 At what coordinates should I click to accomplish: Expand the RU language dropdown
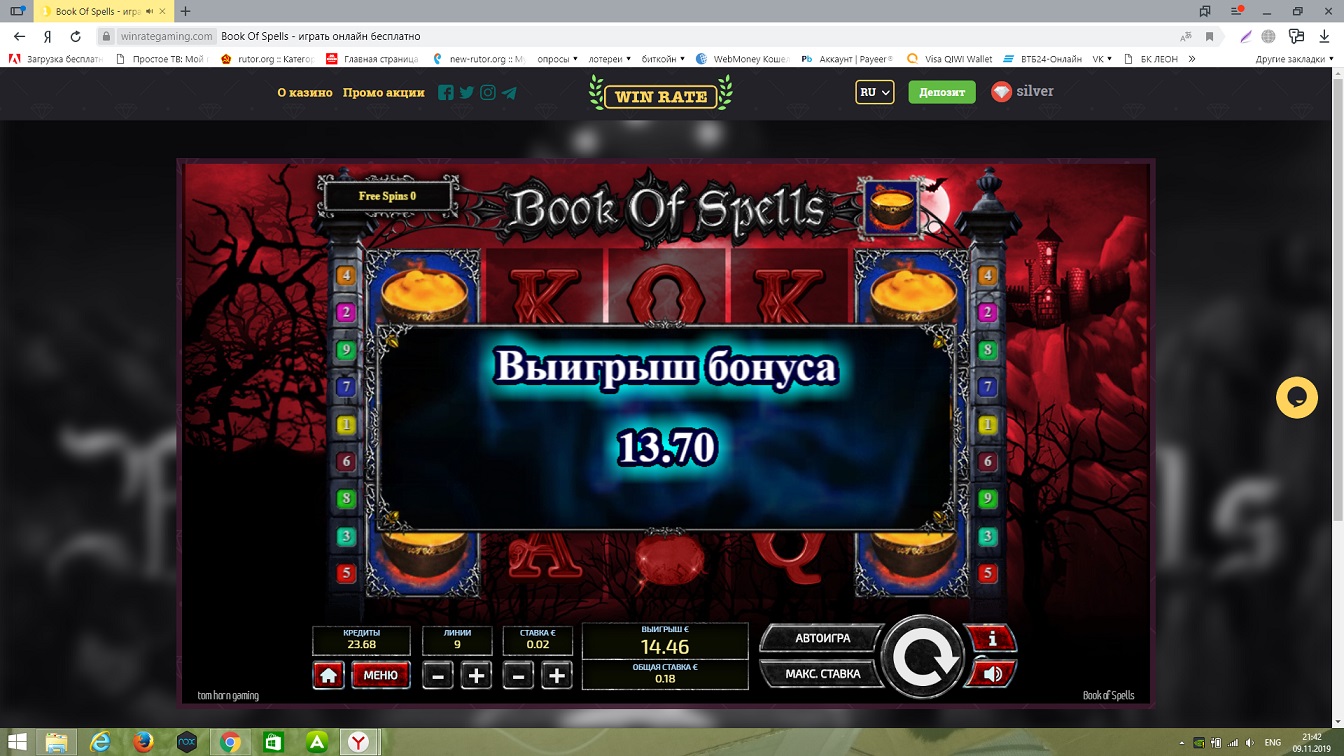tap(874, 92)
